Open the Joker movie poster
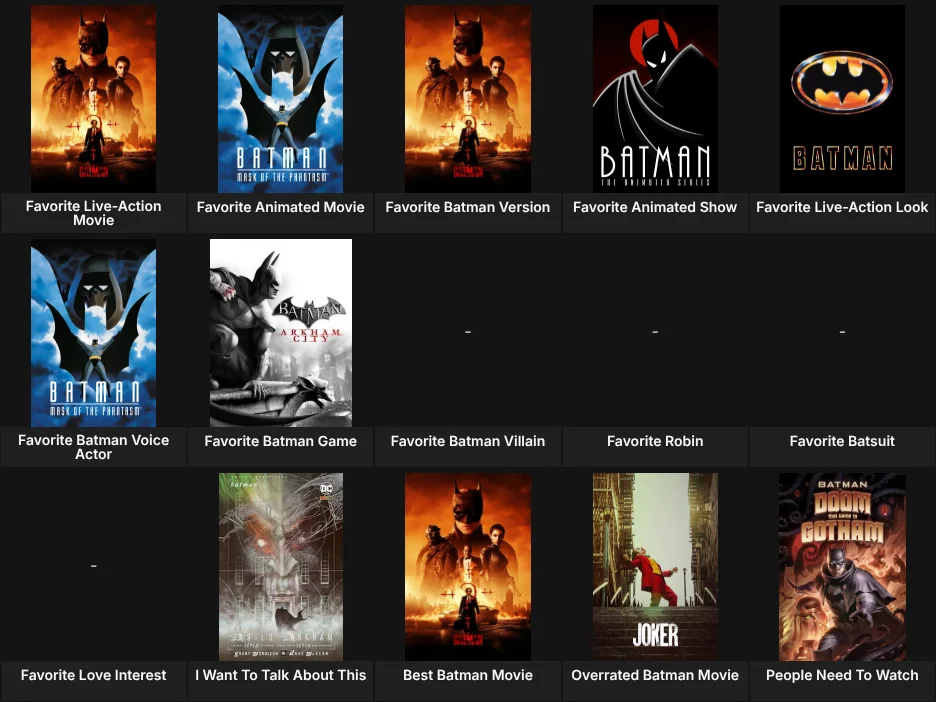The image size is (936, 702). click(655, 566)
